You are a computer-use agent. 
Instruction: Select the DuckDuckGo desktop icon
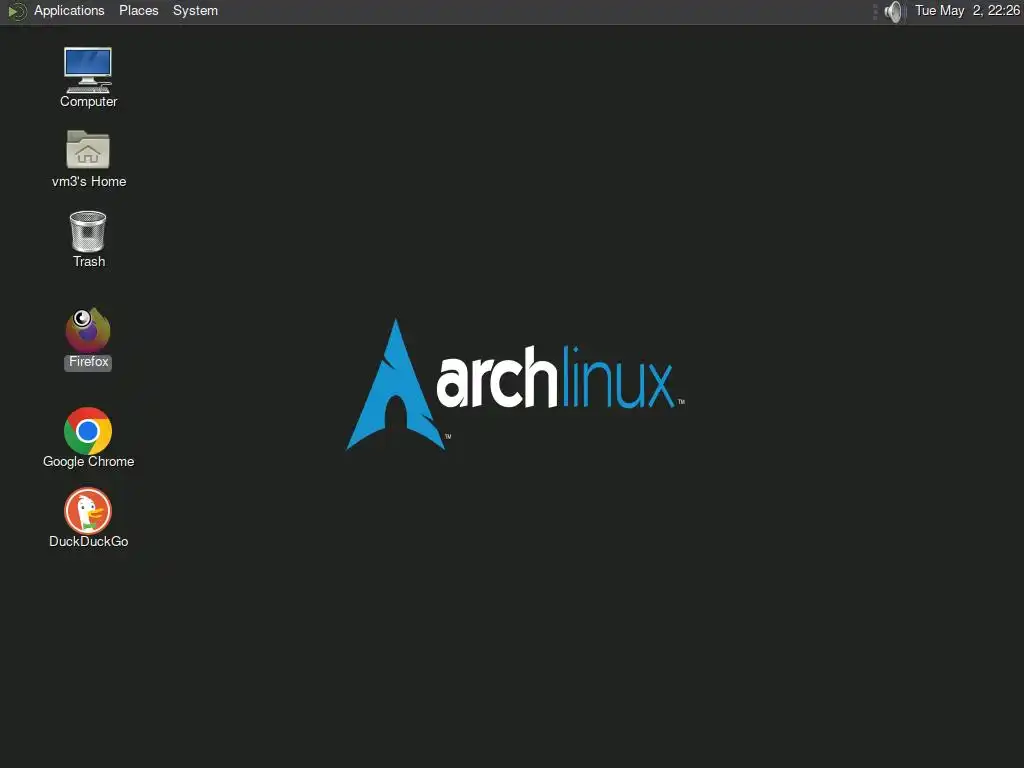point(88,511)
